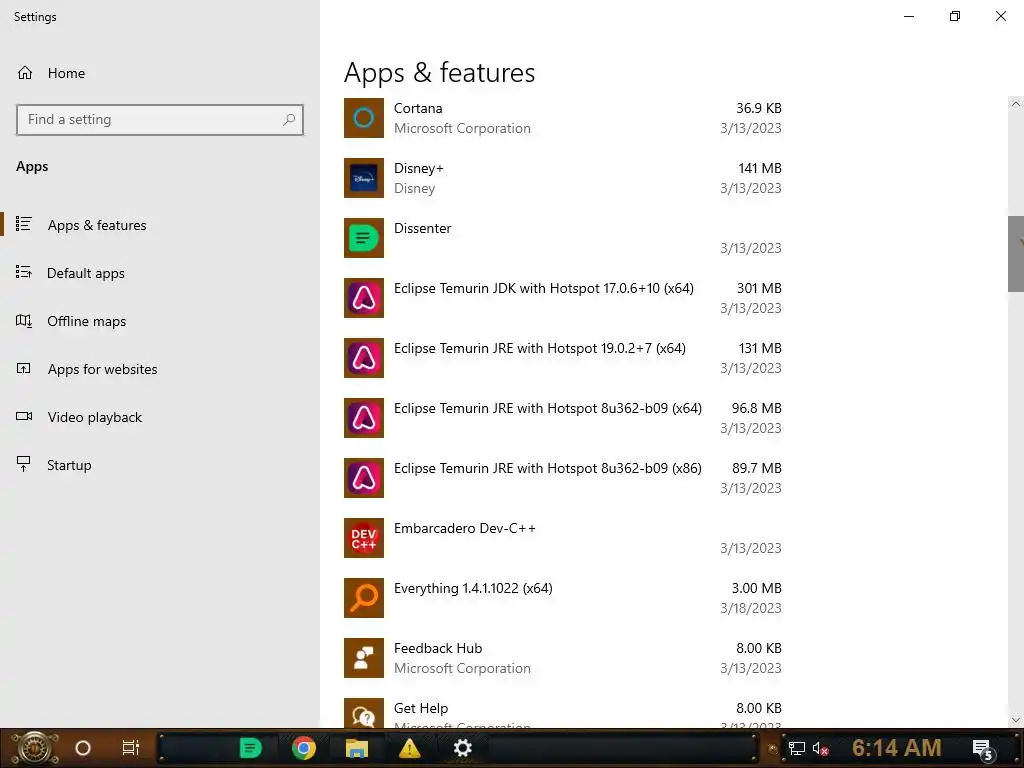Click the 301 MB size value
This screenshot has height=768, width=1024.
coord(759,289)
